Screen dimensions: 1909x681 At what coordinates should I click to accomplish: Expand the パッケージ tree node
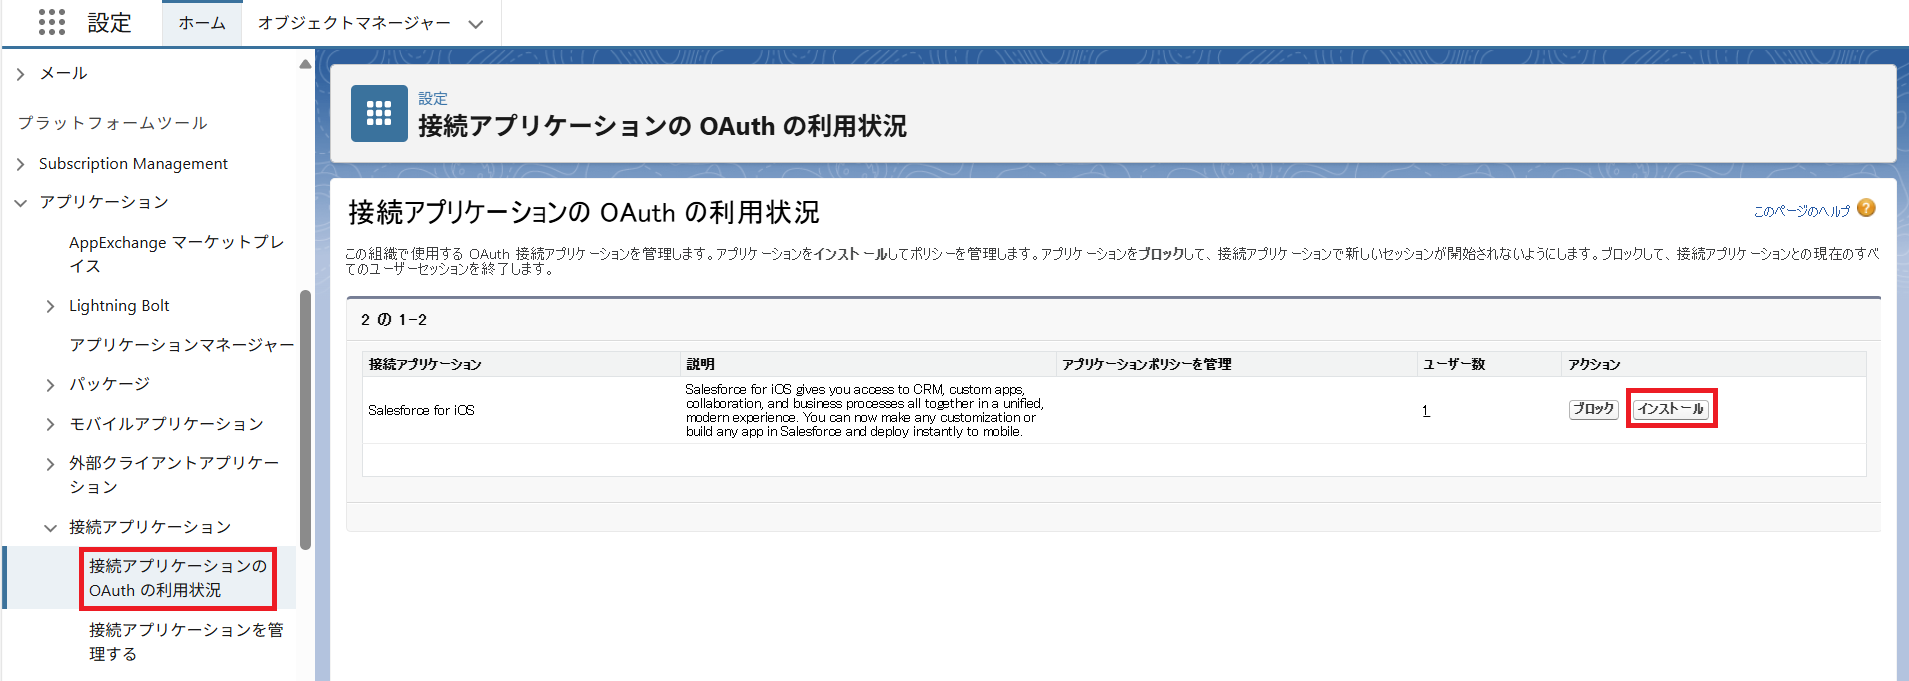point(51,385)
